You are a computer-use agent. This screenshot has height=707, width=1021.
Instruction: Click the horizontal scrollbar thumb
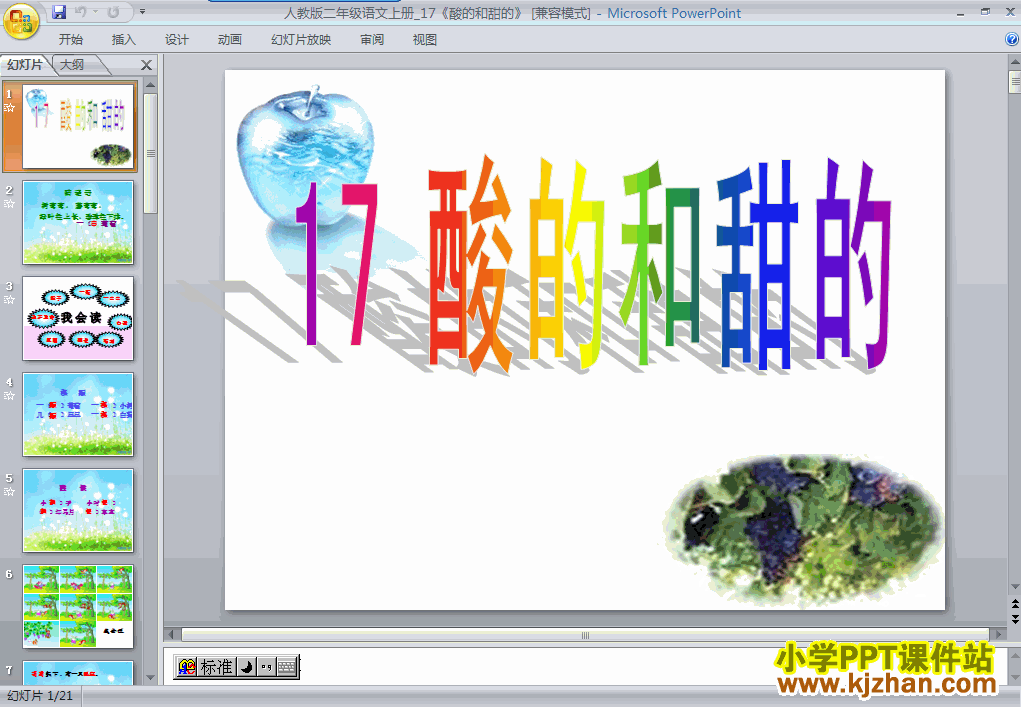(x=585, y=635)
